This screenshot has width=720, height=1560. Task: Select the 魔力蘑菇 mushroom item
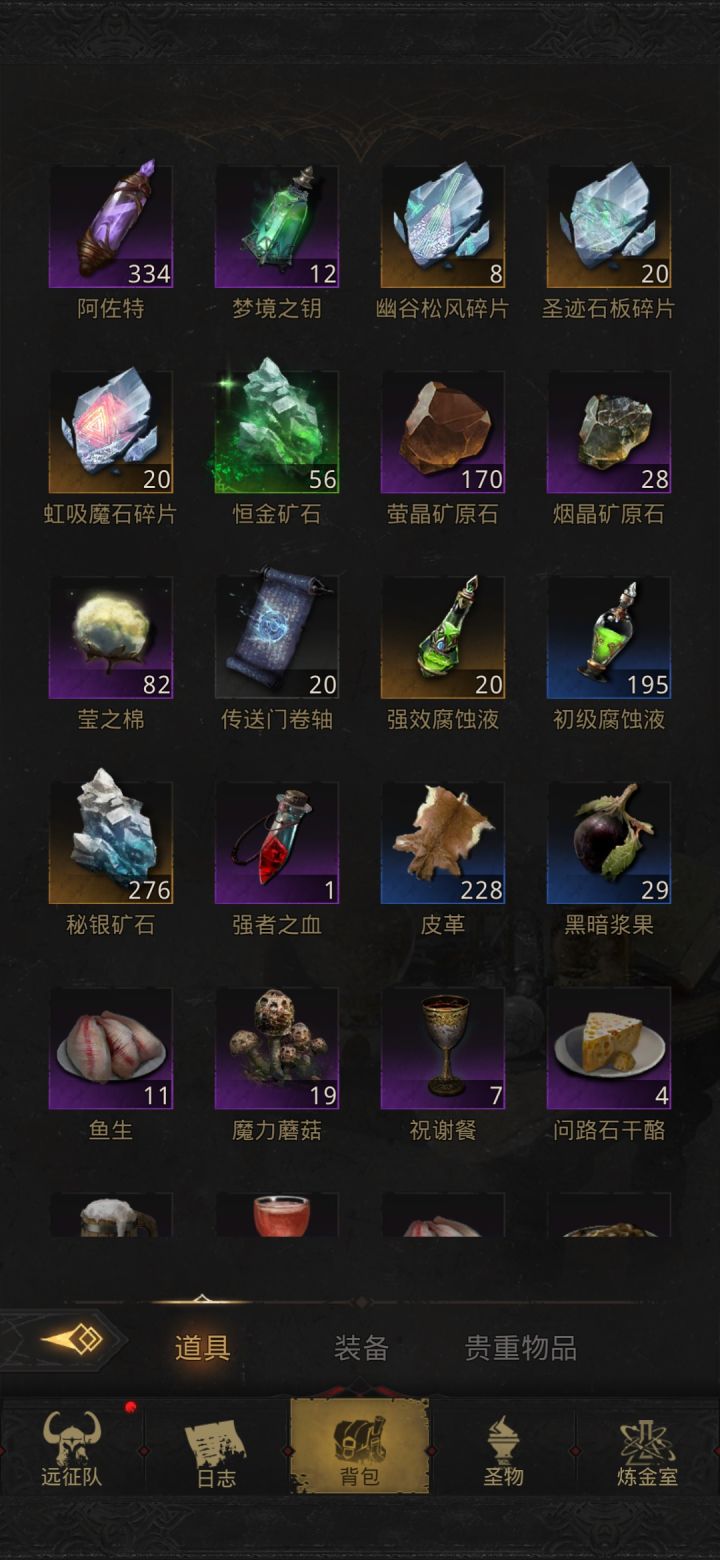click(277, 1049)
